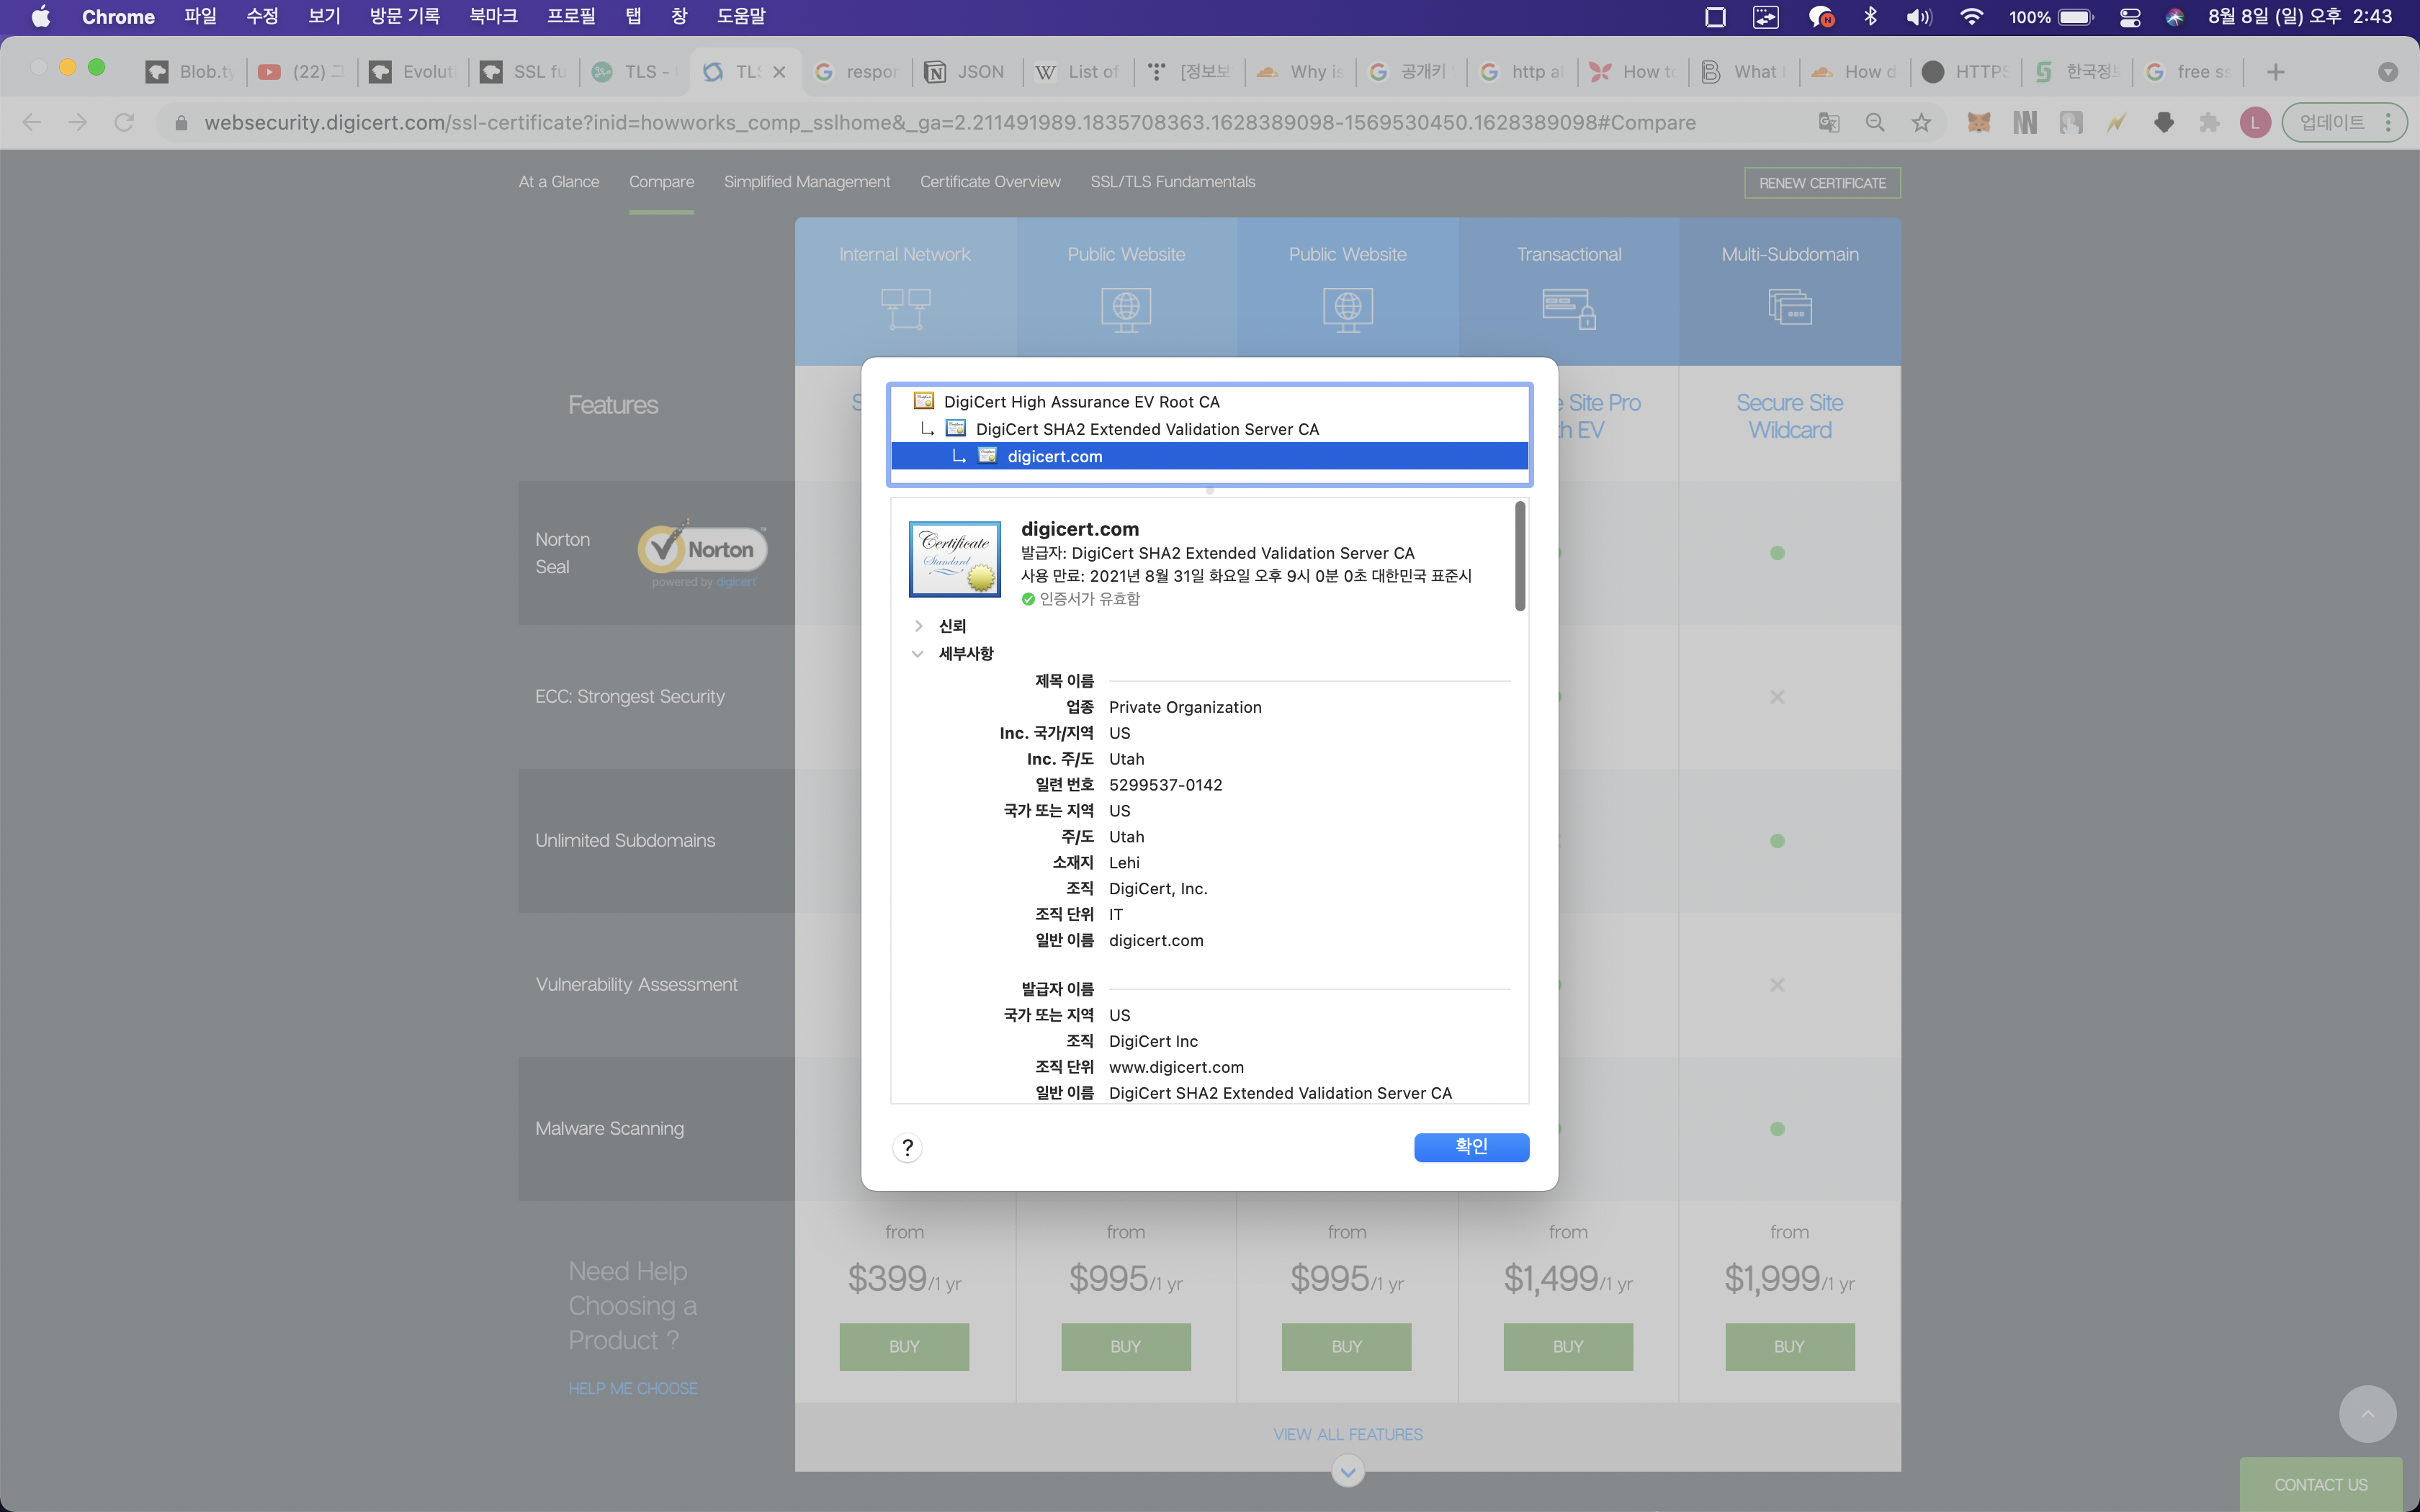Select DigiCert SHA2 Extended Validation Server CA
Viewport: 2420px width, 1512px height.
pyautogui.click(x=1146, y=429)
